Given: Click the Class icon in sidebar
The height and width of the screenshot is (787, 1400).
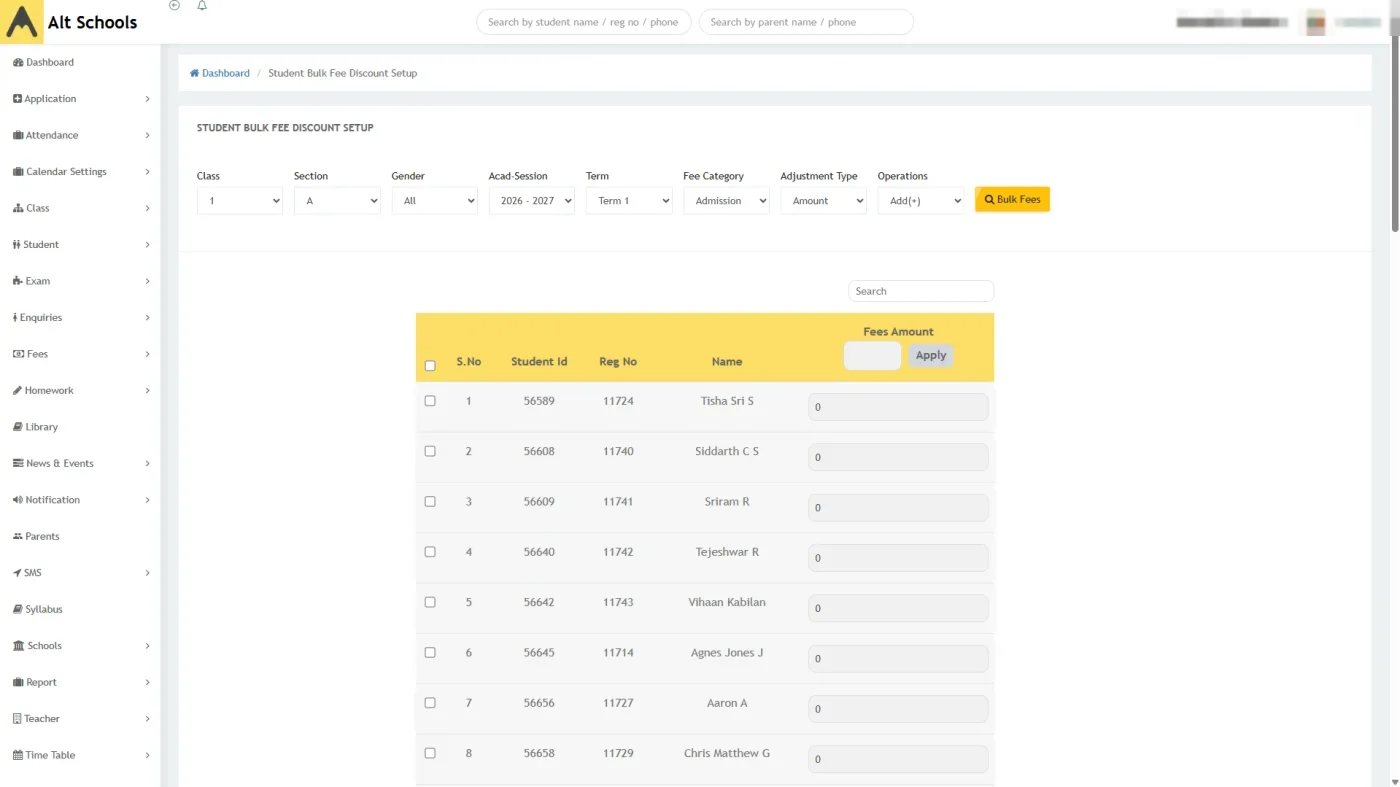Looking at the screenshot, I should (x=18, y=208).
